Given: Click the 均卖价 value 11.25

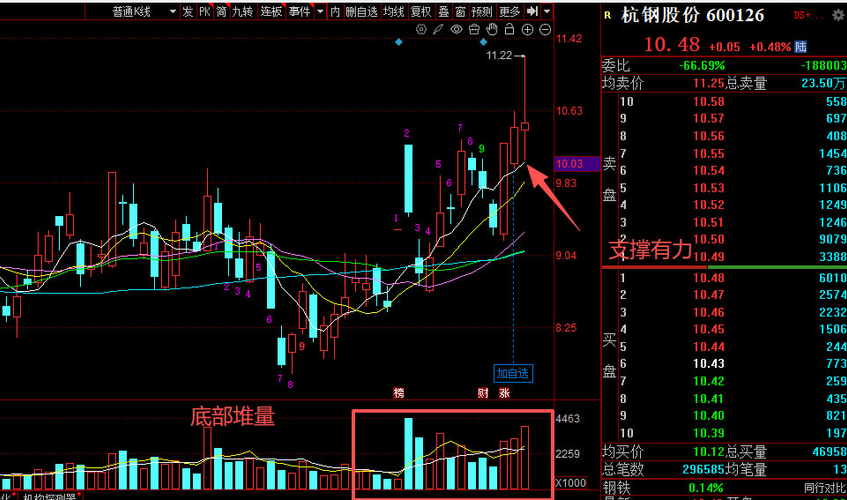Looking at the screenshot, I should click(x=709, y=83).
